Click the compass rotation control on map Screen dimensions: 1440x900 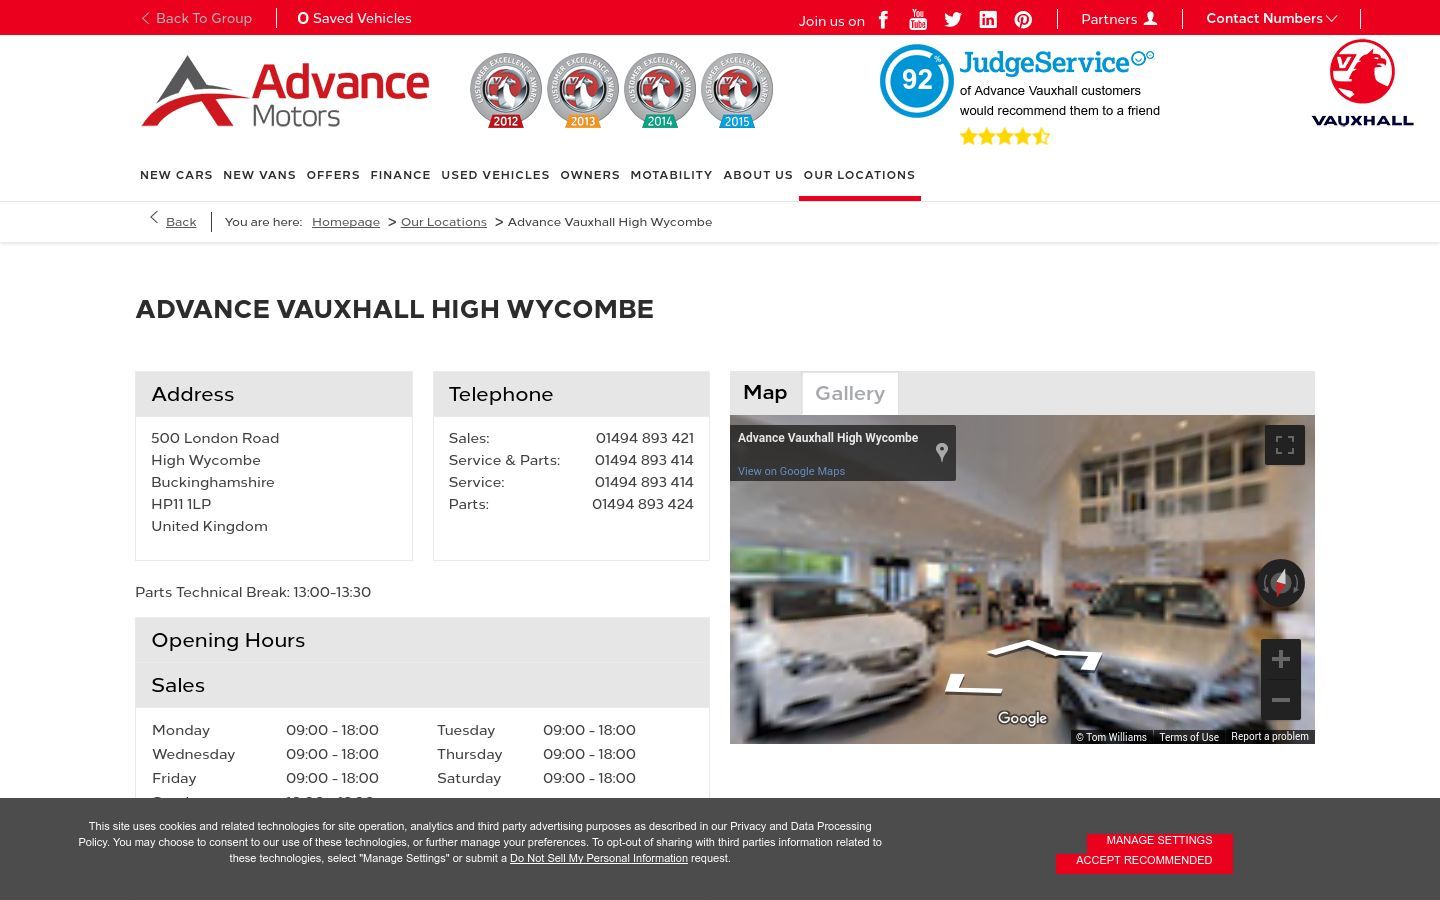(x=1281, y=583)
